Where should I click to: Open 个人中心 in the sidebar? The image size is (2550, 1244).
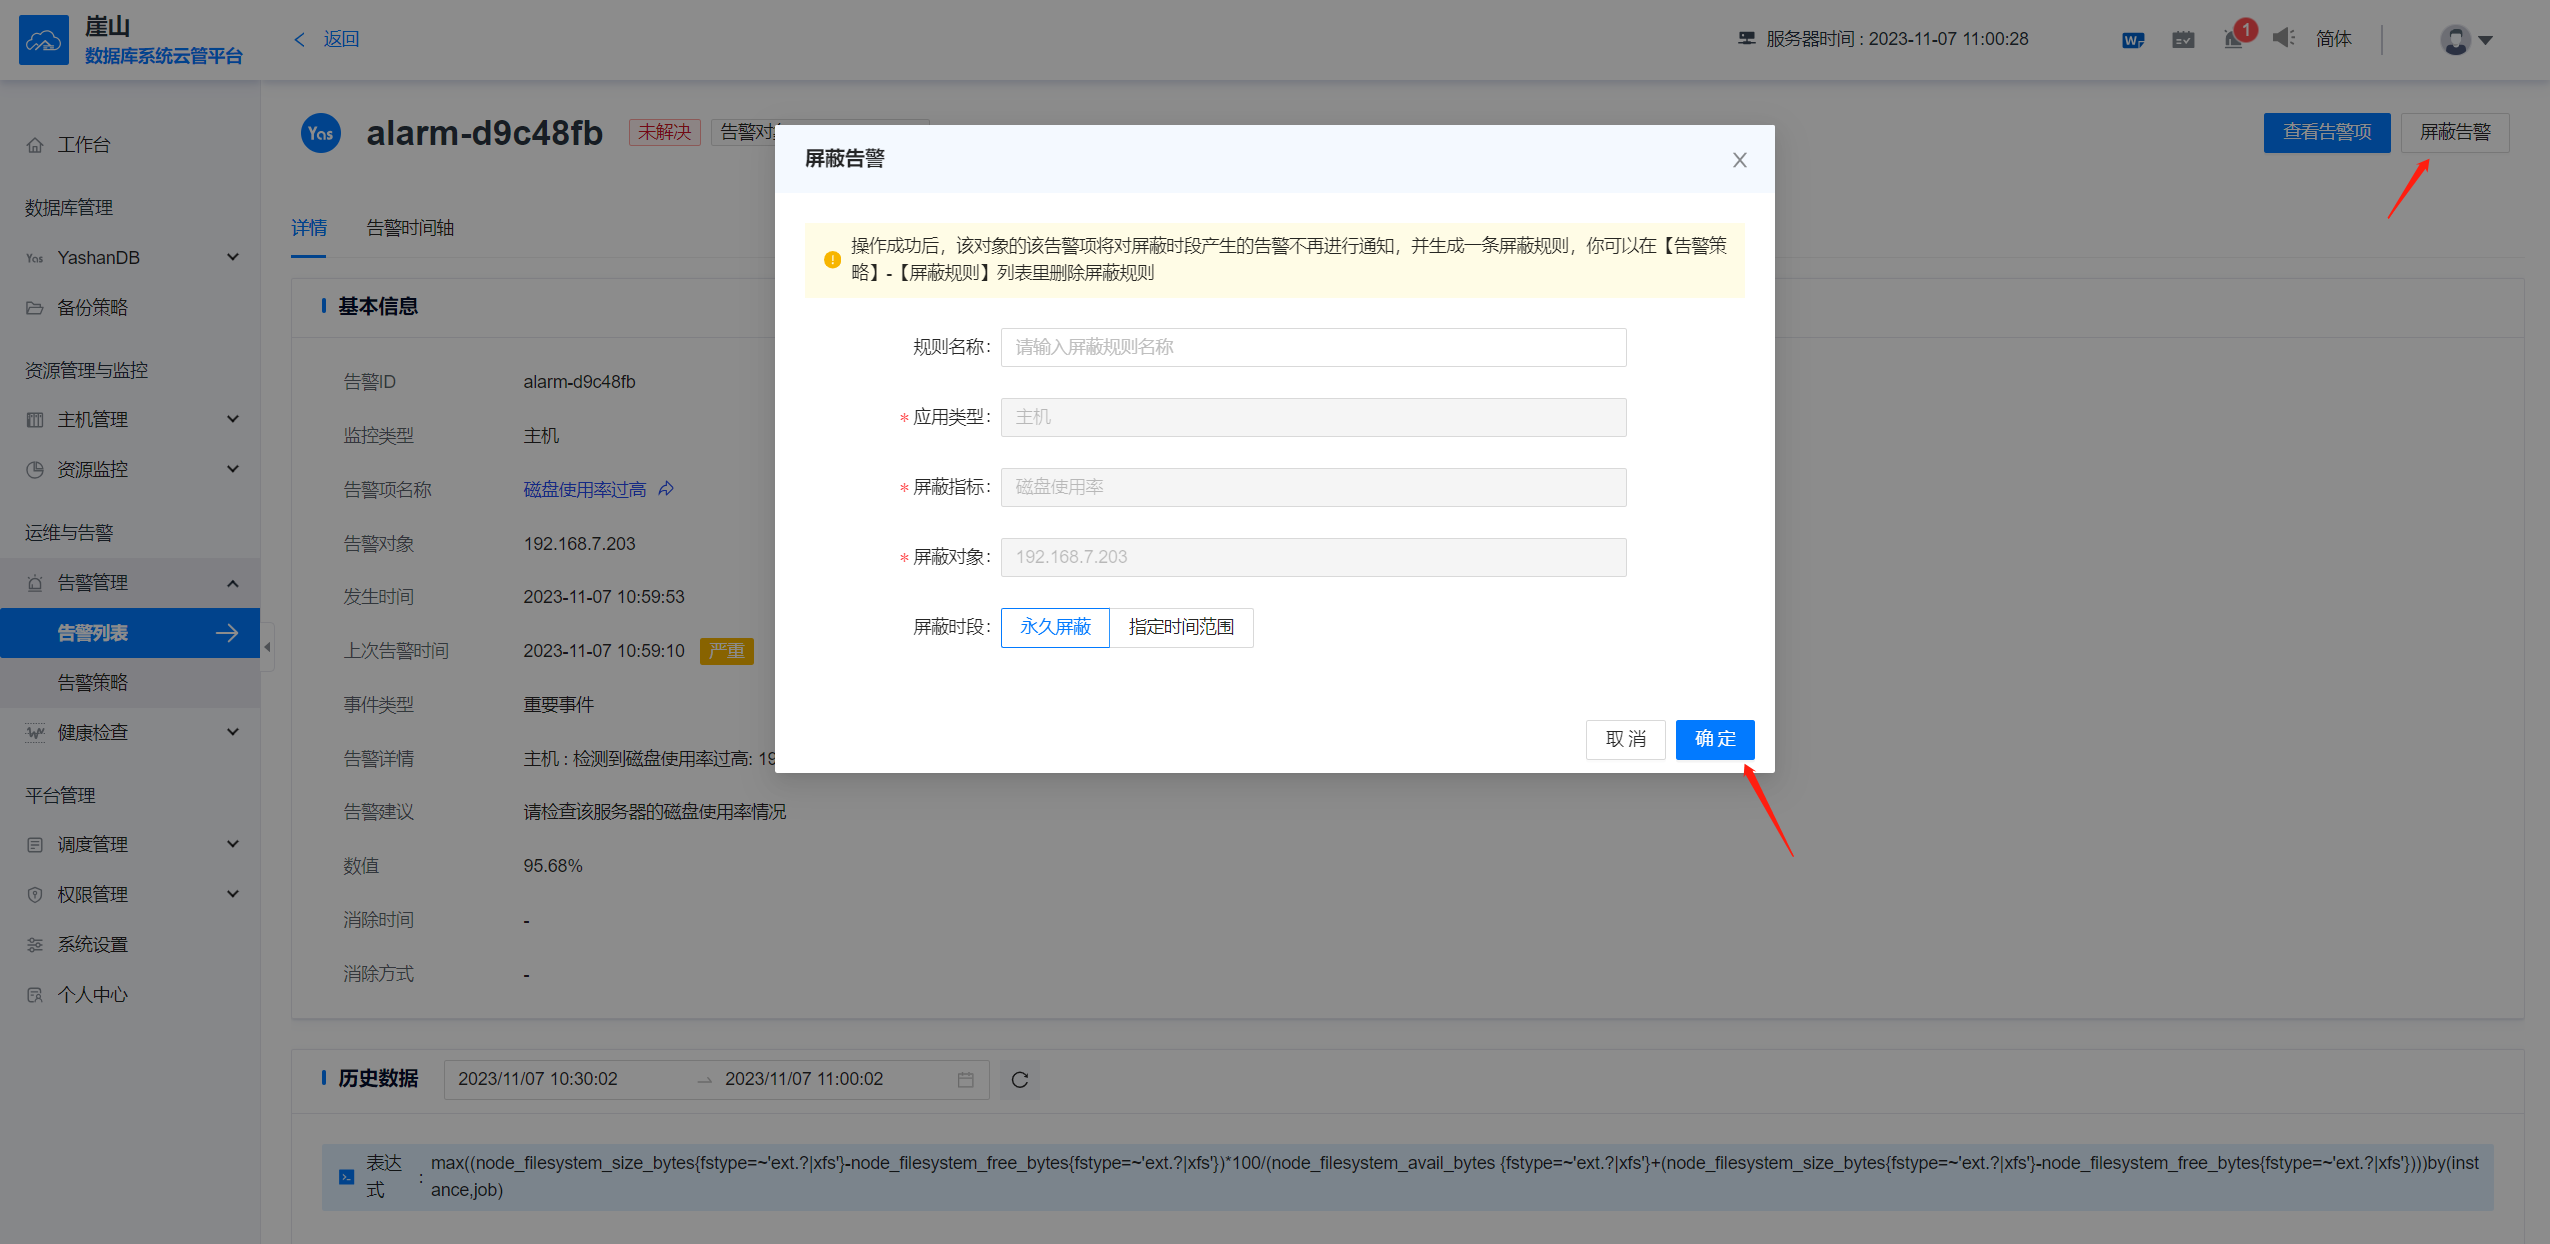click(x=92, y=994)
